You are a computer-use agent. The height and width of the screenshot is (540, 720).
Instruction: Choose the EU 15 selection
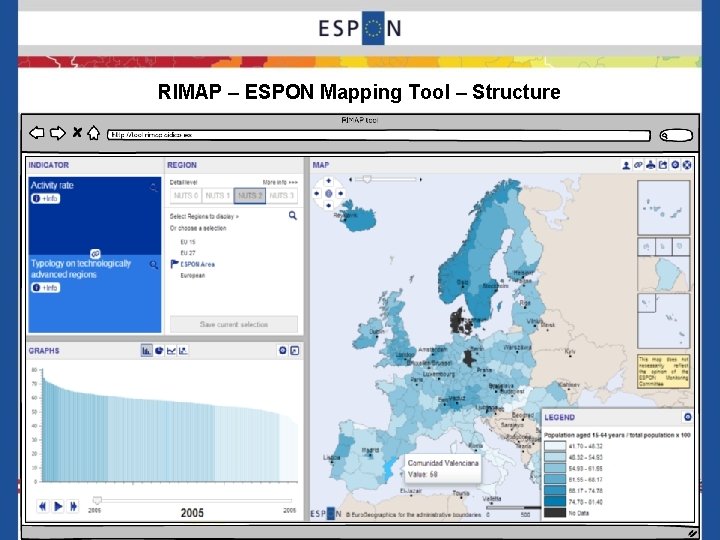[188, 242]
